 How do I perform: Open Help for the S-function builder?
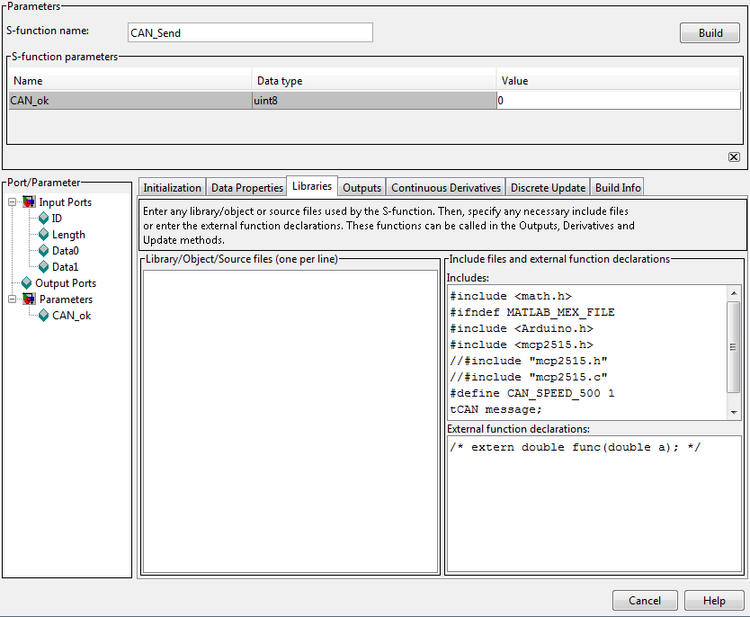[714, 601]
